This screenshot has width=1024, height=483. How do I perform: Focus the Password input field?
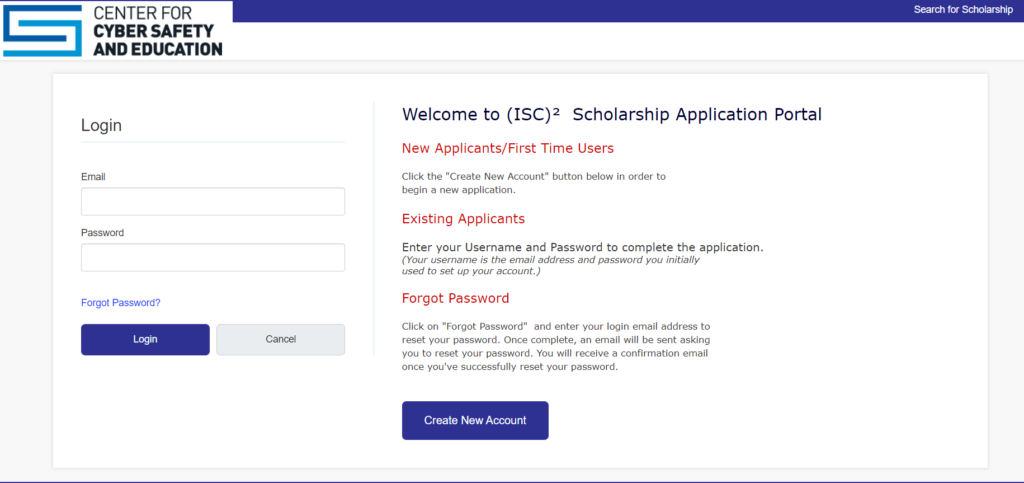coord(213,257)
